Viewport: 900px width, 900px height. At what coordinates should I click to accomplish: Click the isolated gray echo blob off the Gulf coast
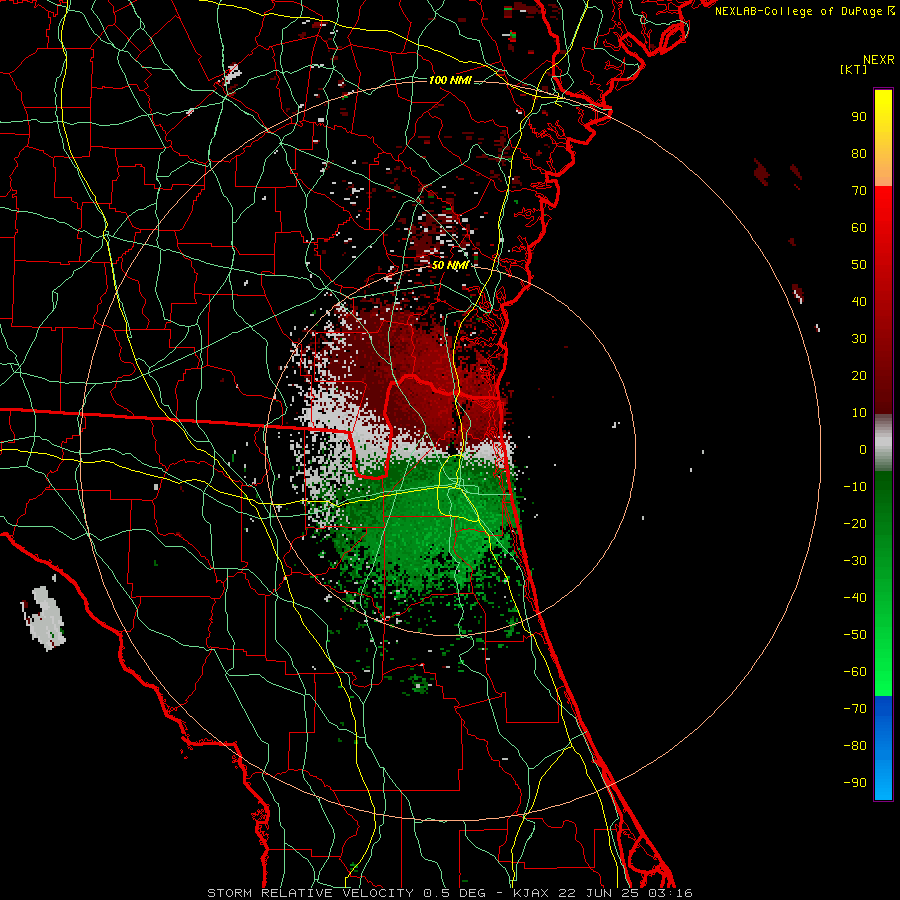(x=45, y=618)
